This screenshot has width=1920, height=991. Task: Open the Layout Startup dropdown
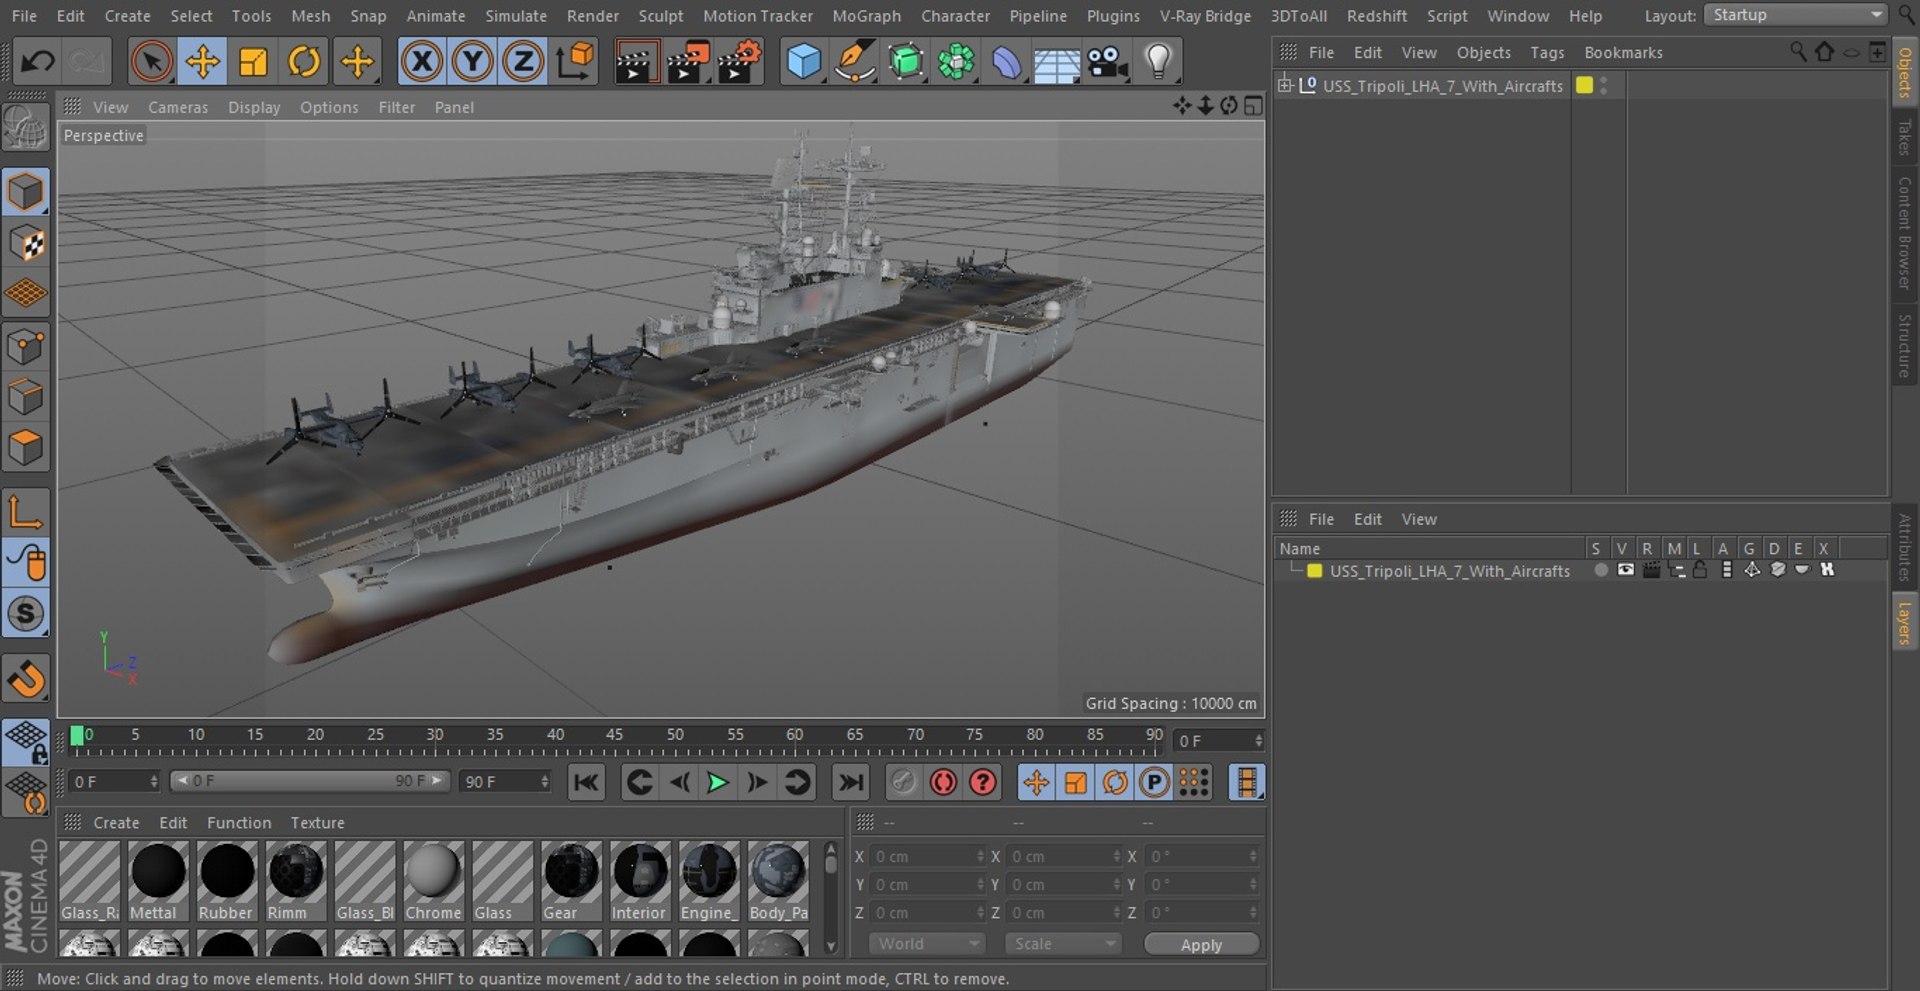pos(1796,15)
